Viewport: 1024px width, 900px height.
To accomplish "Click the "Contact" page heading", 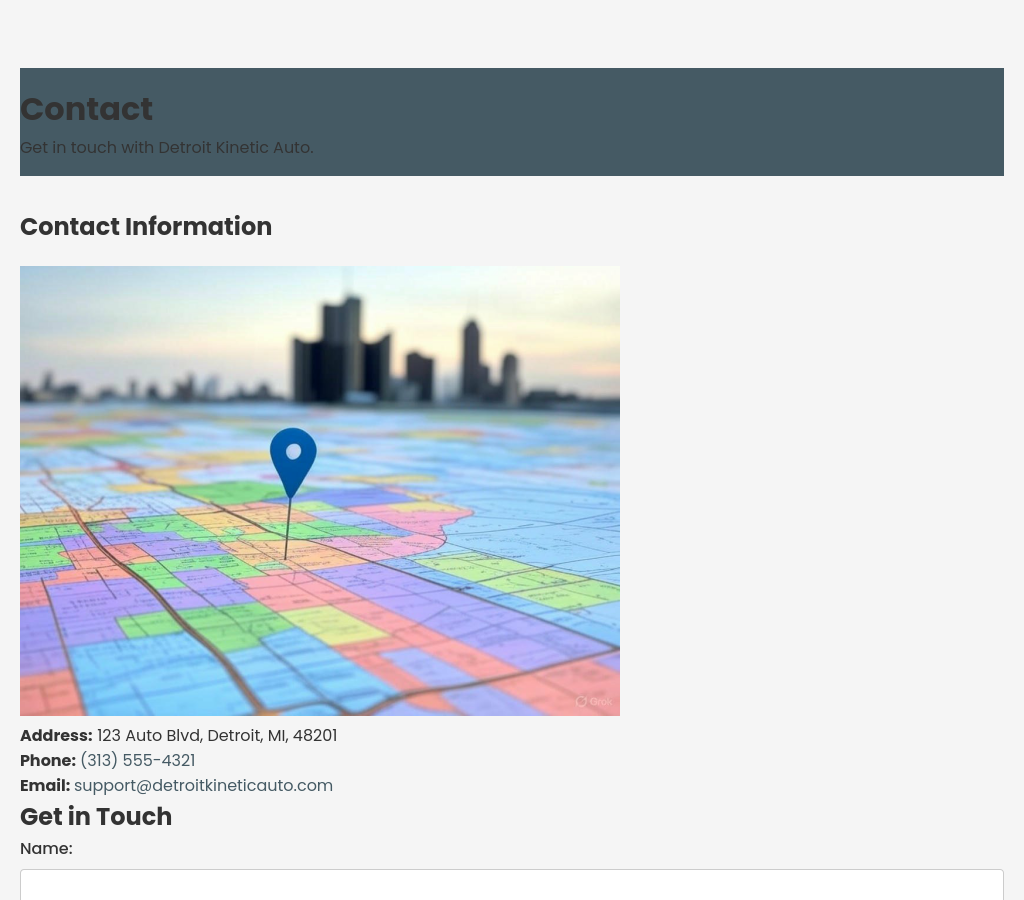I will 86,109.
